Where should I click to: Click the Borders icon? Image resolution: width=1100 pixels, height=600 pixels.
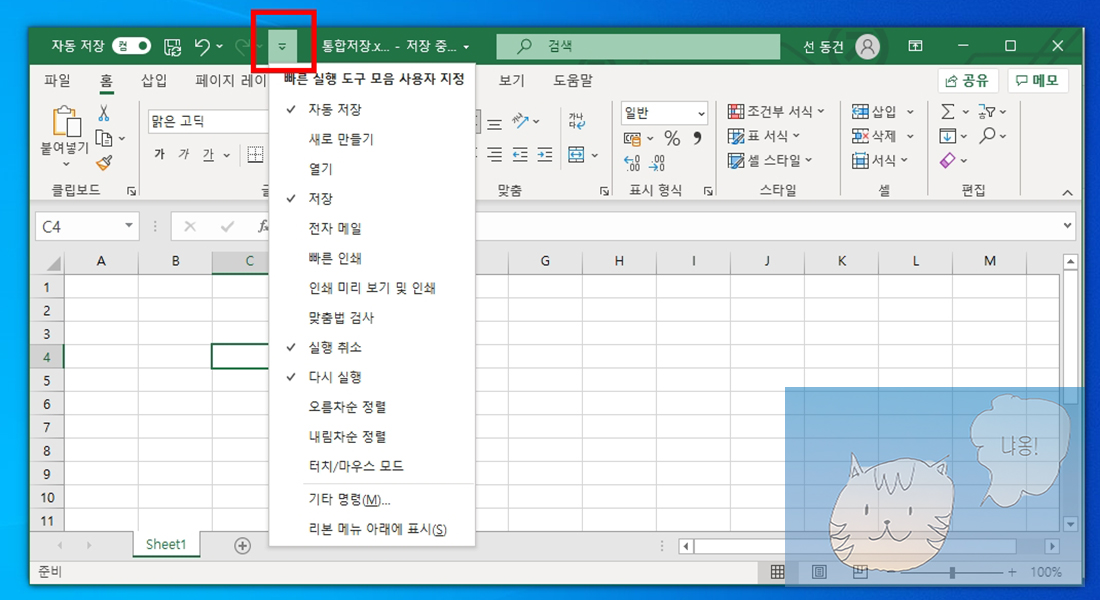point(255,154)
